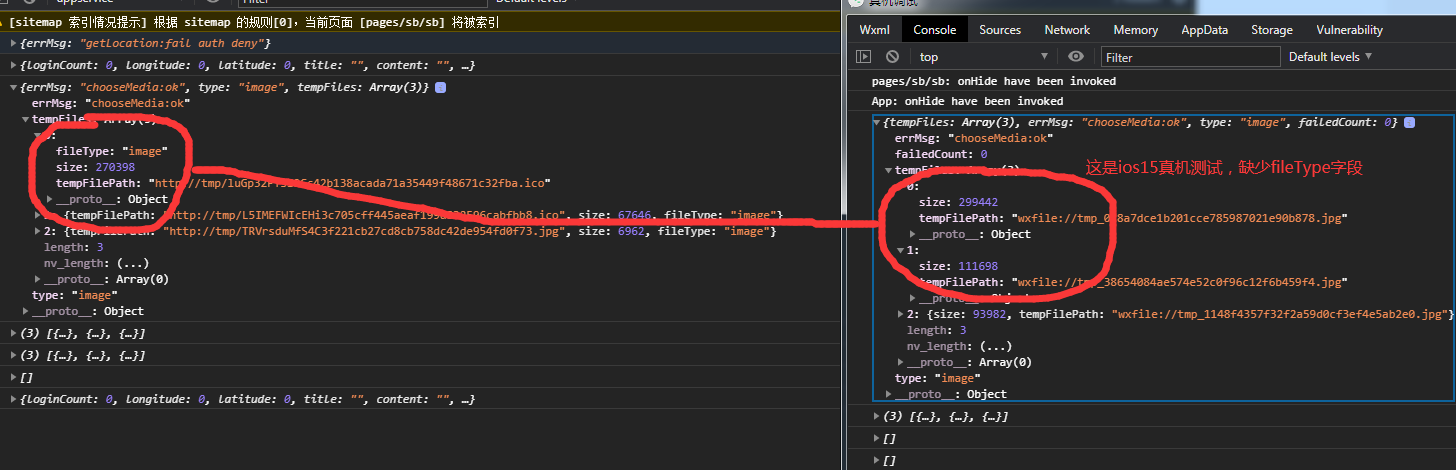Expand last LoginCount object in left console

coord(13,399)
